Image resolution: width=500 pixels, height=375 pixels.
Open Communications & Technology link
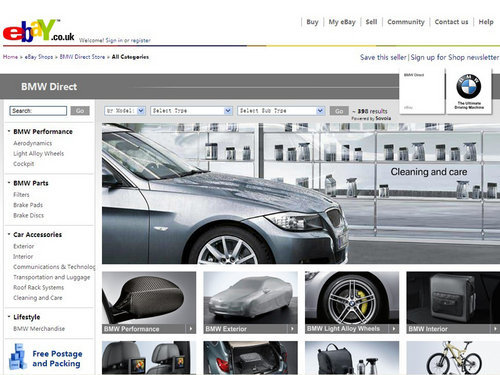tap(54, 267)
